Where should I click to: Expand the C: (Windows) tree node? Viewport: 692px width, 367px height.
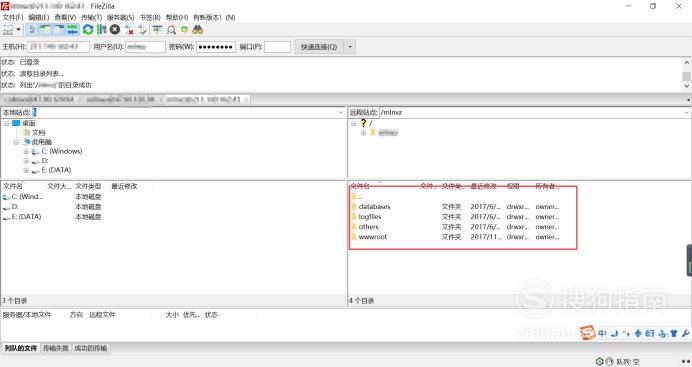[x=26, y=151]
